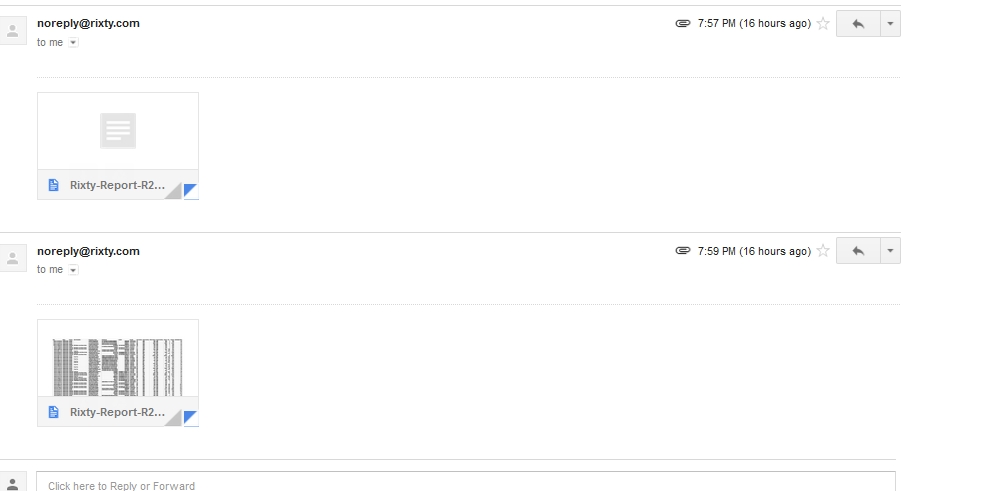Click sender avatar of first email
This screenshot has width=996, height=491.
coord(13,32)
